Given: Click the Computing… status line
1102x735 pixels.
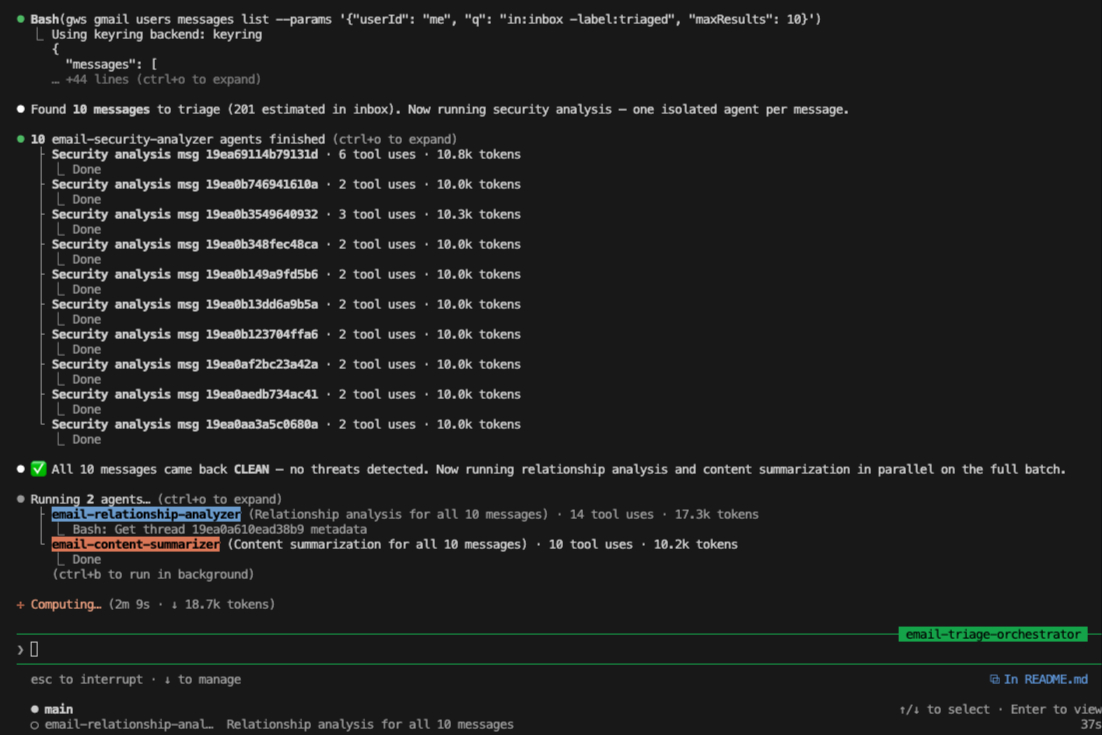Looking at the screenshot, I should click(145, 604).
